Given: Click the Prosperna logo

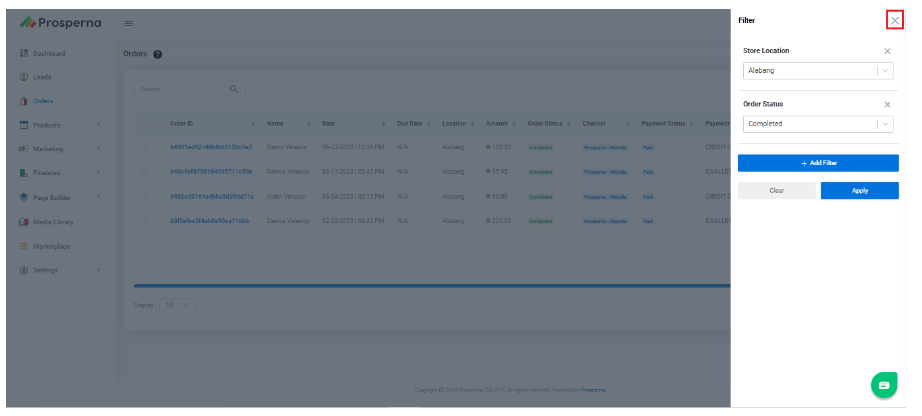Looking at the screenshot, I should tap(61, 23).
